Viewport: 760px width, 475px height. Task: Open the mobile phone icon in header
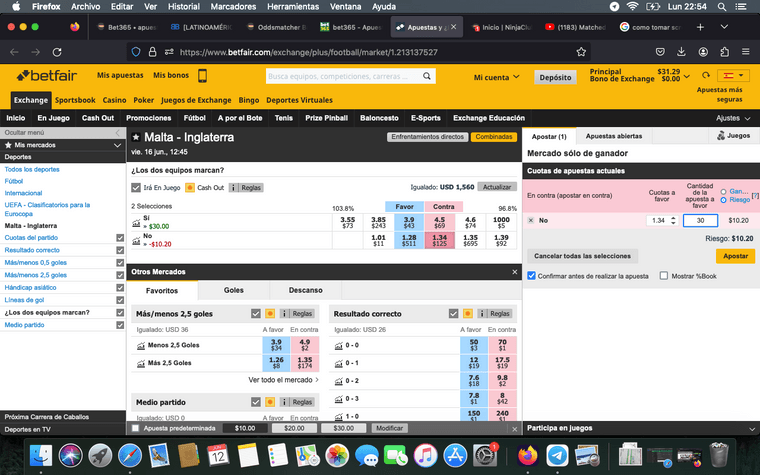[203, 76]
